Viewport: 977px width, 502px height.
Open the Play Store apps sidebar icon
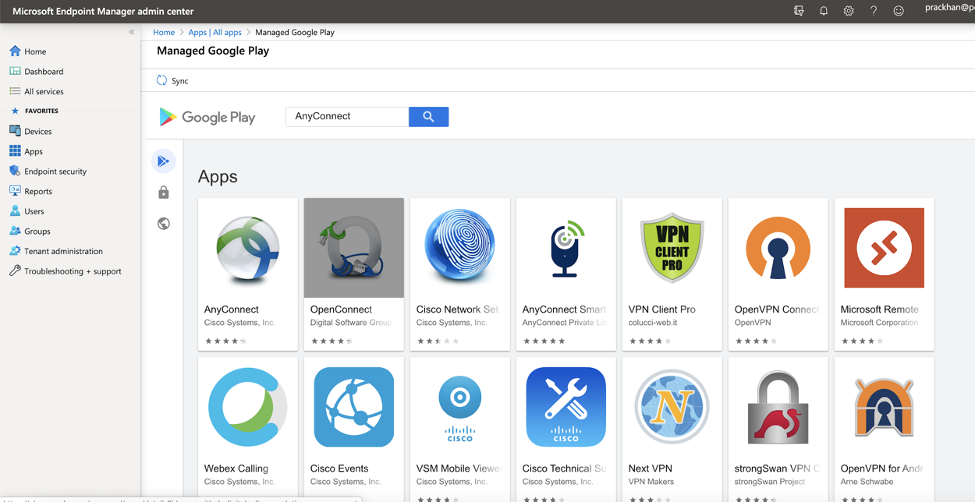[163, 161]
